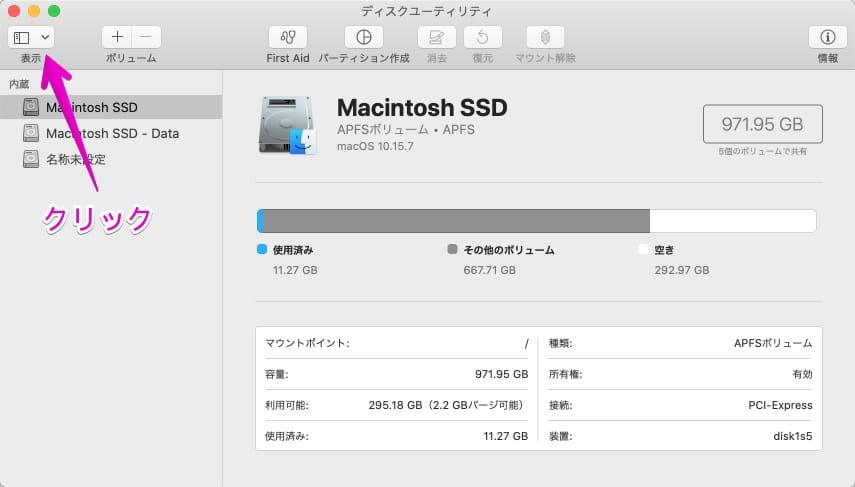The height and width of the screenshot is (487, 855).
Task: Click the Macintosh SSD title heading
Action: point(422,107)
